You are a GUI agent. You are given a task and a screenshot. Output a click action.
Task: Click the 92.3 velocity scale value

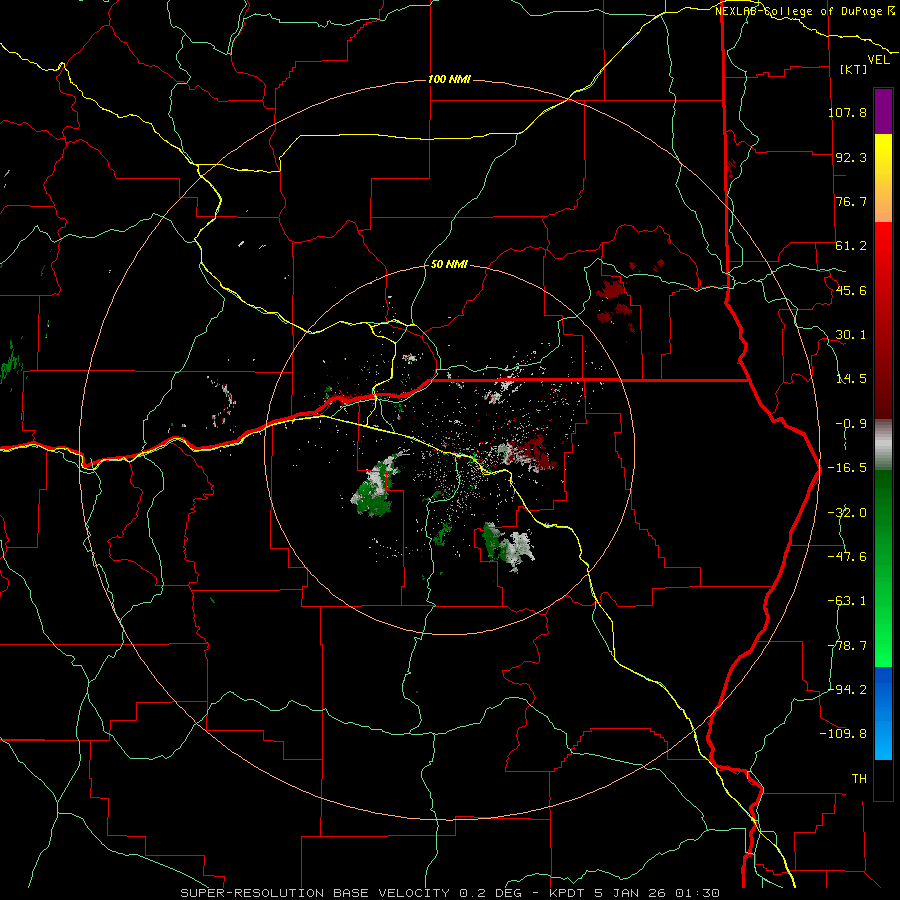point(851,157)
